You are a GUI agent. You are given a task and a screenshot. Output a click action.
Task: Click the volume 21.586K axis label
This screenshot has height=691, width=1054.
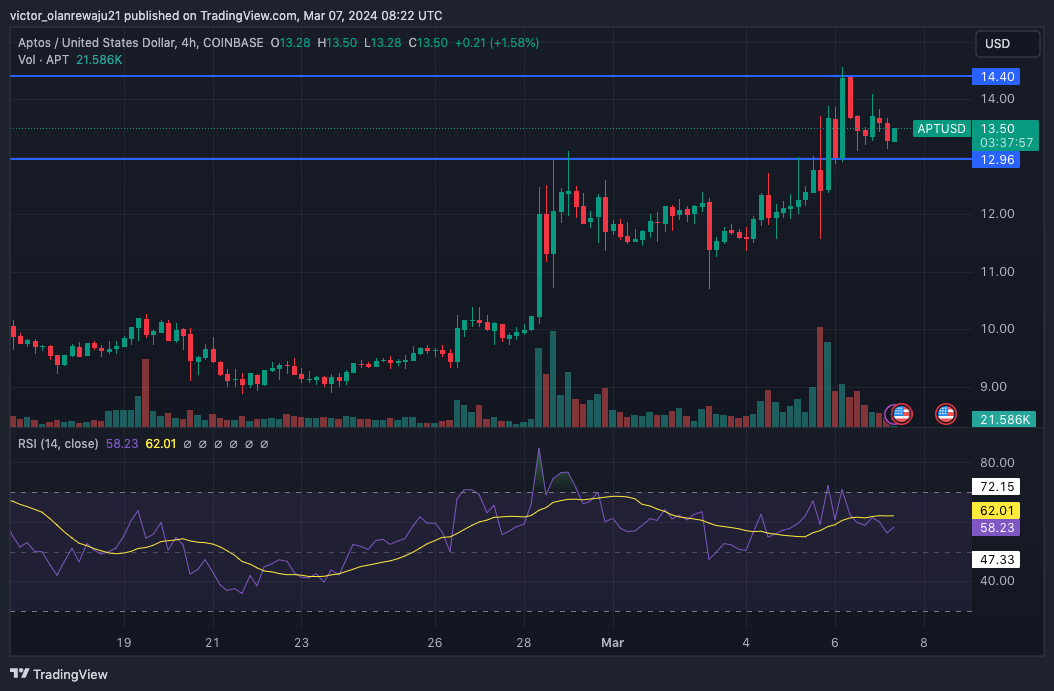click(1004, 419)
